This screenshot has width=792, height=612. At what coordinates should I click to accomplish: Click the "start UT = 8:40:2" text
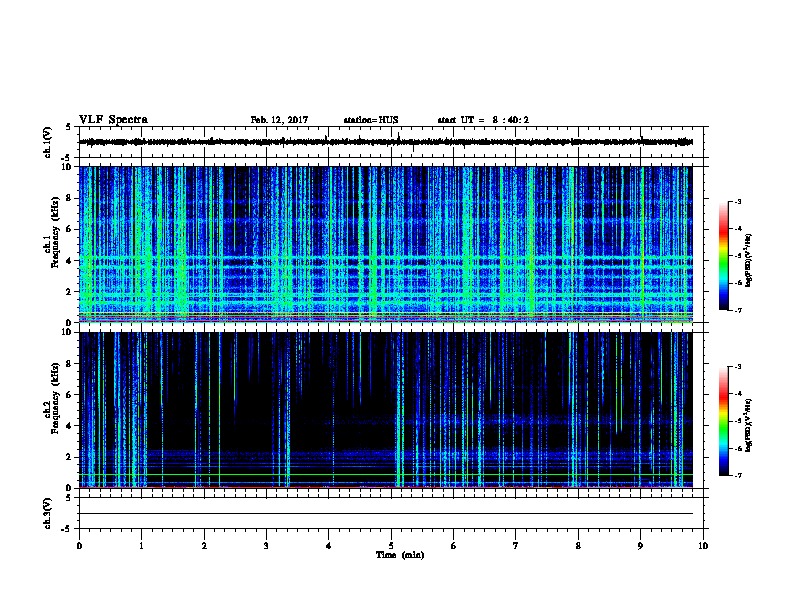tap(483, 120)
